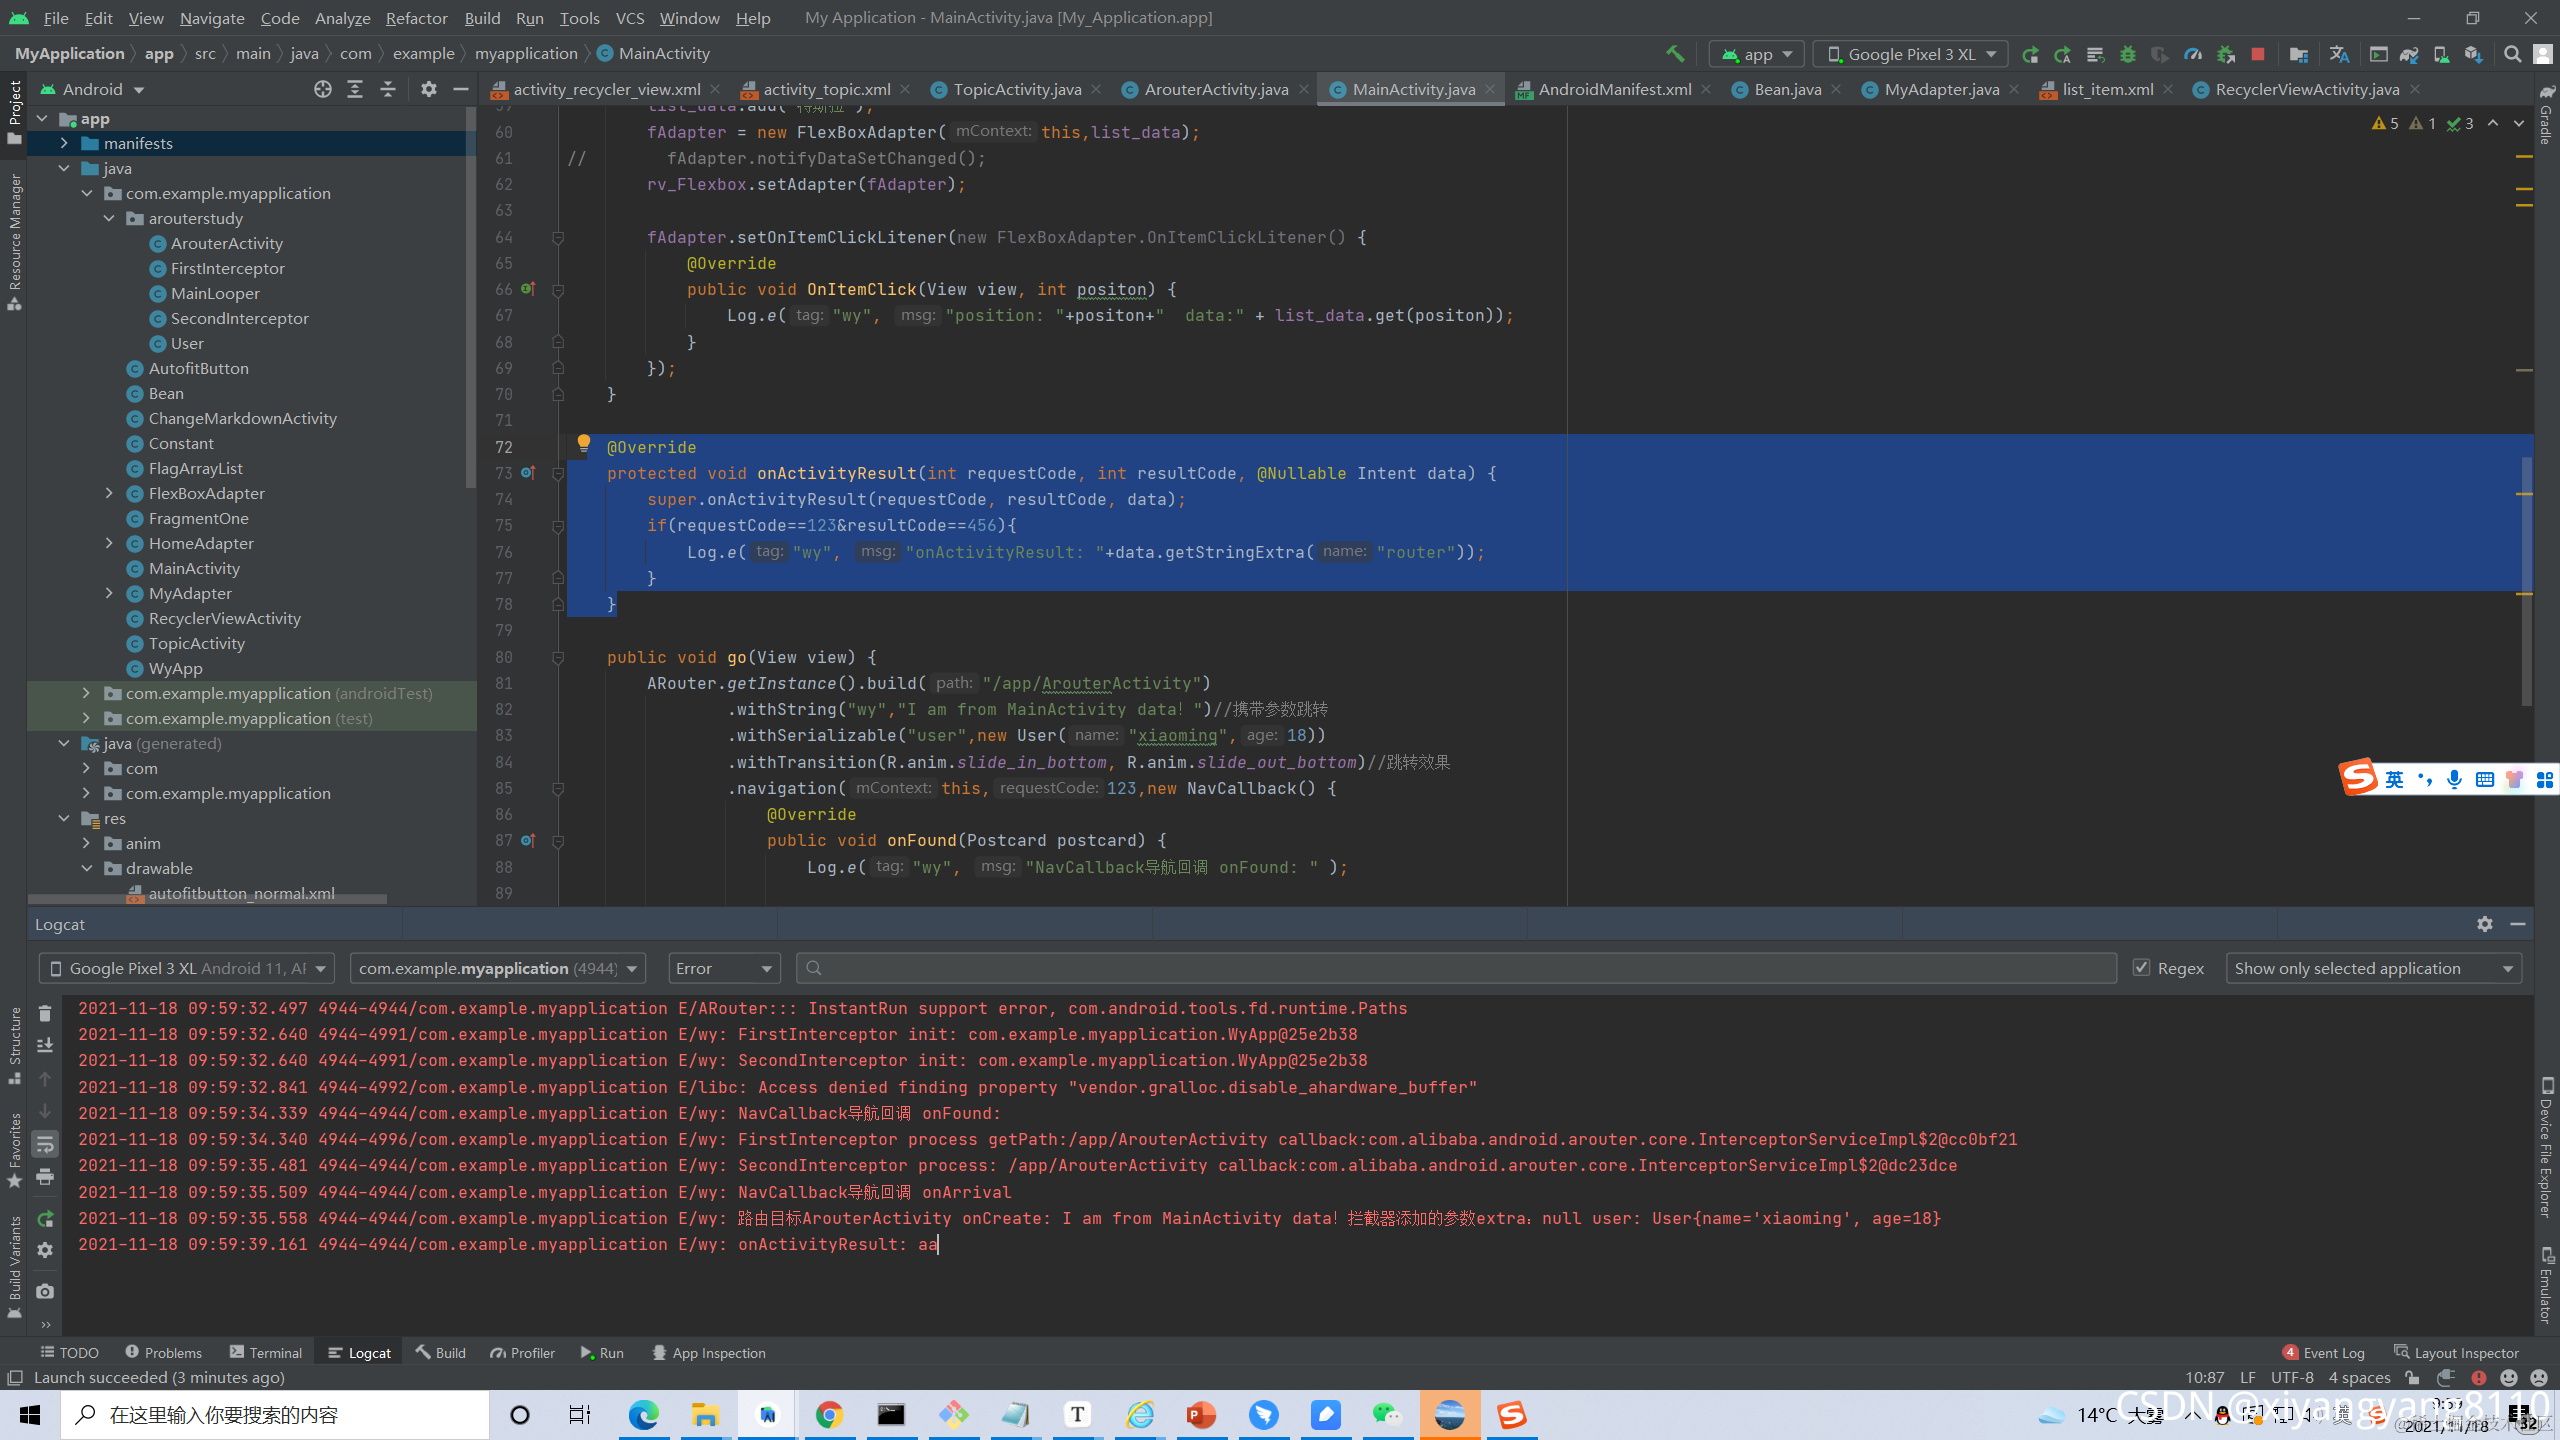Click the red Stop app button

point(2257,54)
